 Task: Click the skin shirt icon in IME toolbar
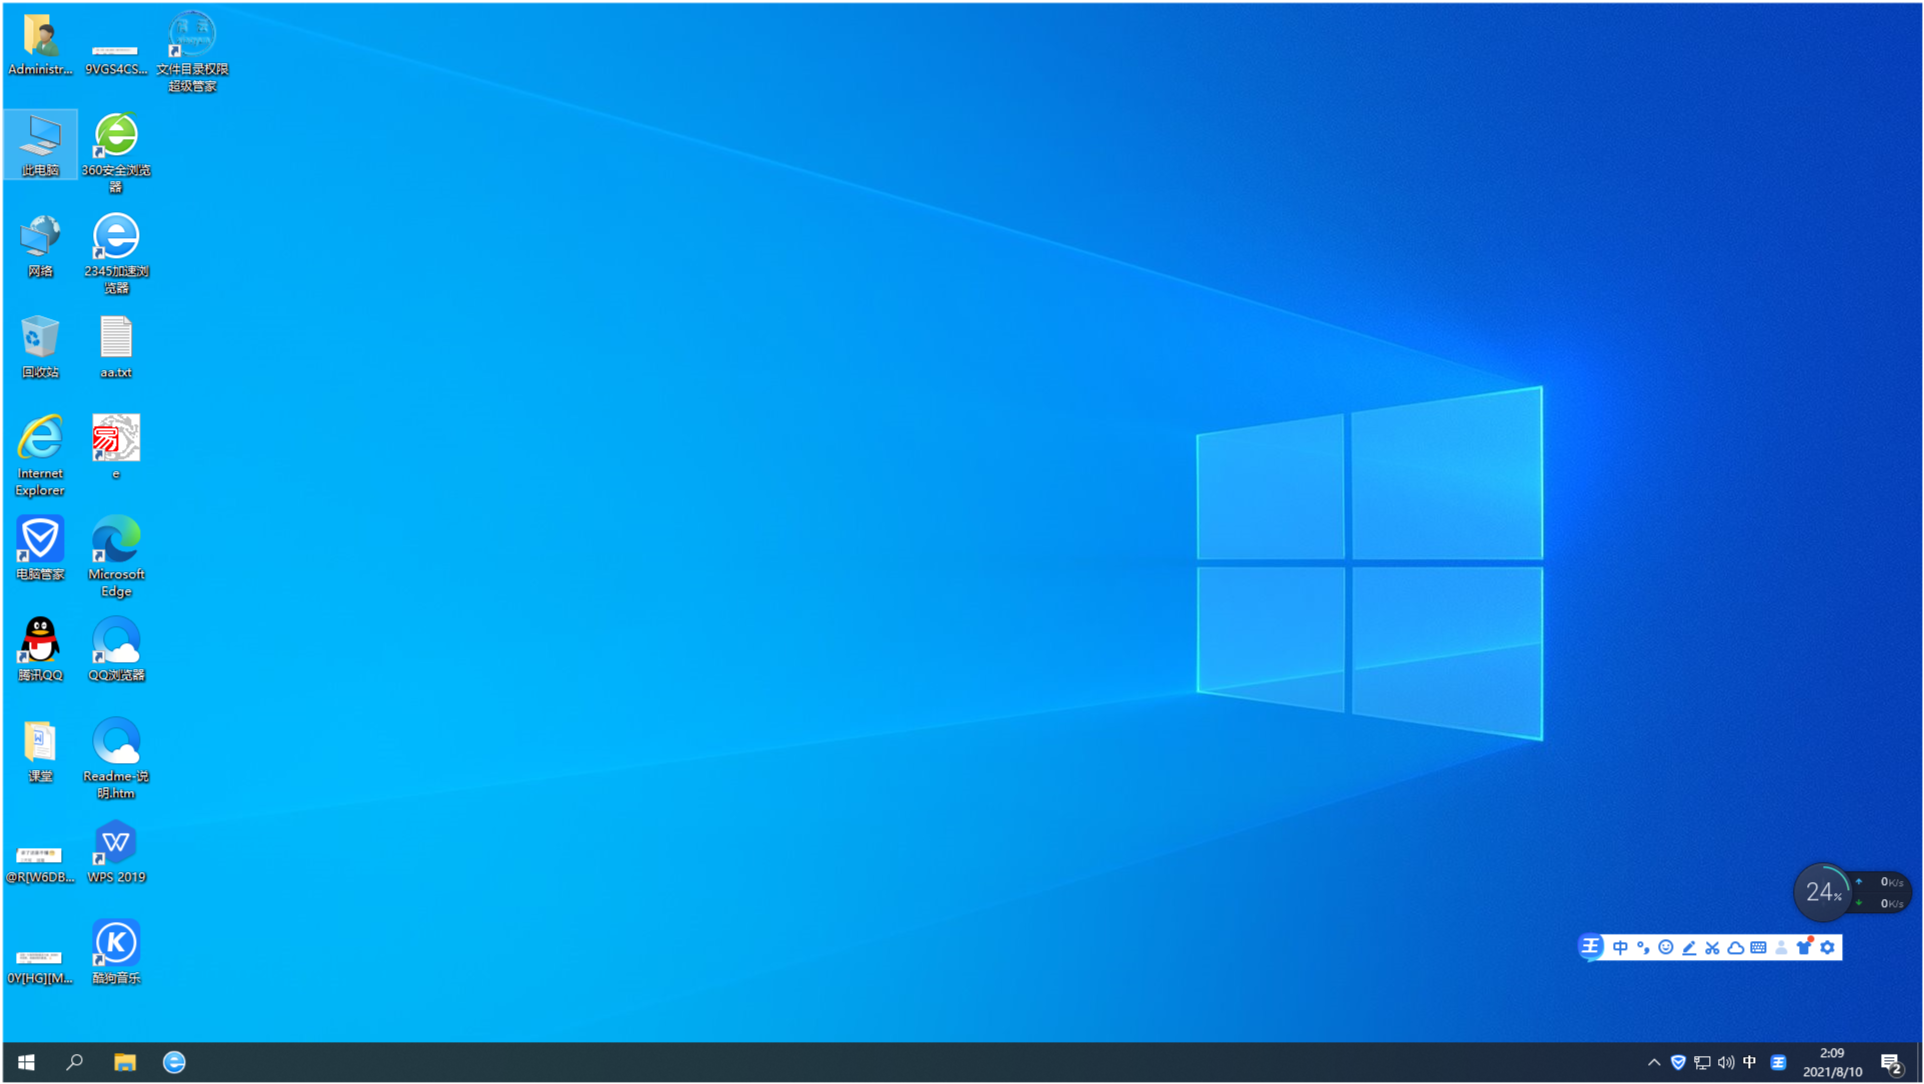click(x=1804, y=948)
